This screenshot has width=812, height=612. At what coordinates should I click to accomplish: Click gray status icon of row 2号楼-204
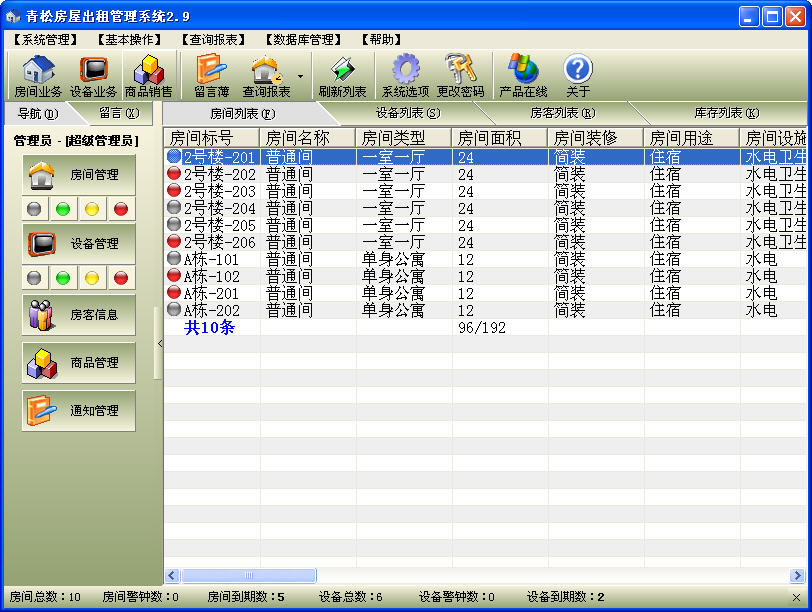coord(175,207)
